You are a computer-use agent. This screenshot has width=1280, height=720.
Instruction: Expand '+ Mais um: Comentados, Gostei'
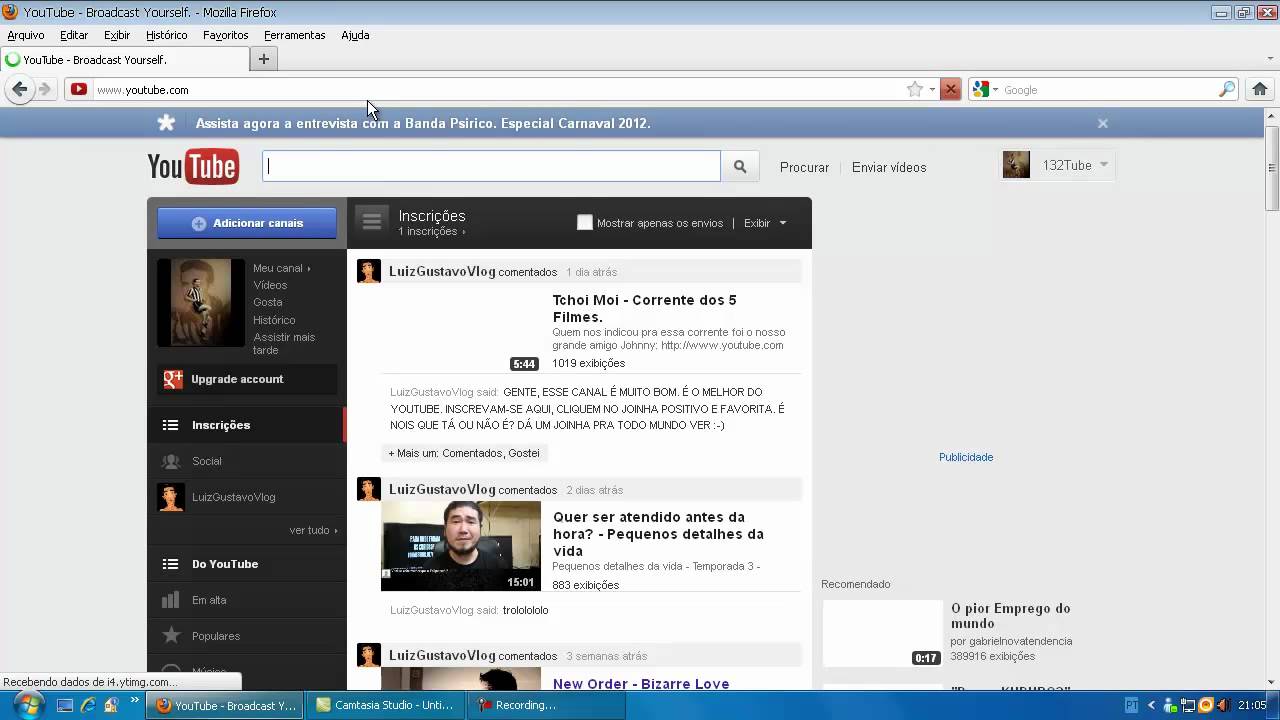point(464,453)
